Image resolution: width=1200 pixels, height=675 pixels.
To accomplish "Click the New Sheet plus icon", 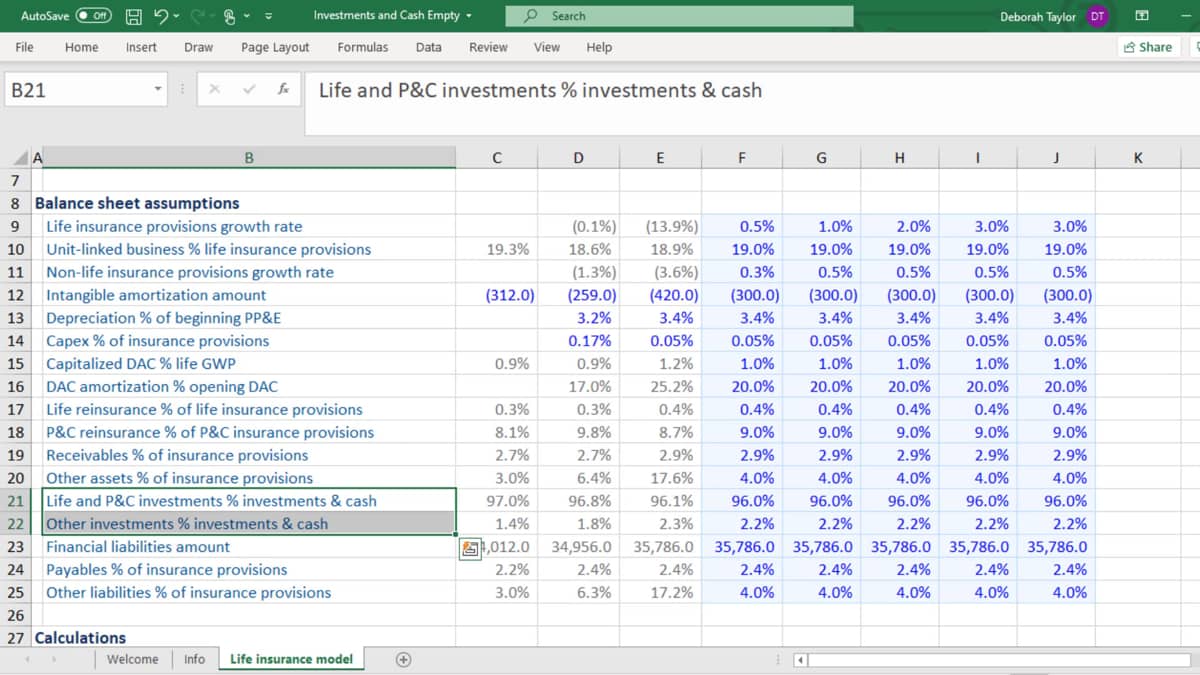I will pyautogui.click(x=403, y=659).
